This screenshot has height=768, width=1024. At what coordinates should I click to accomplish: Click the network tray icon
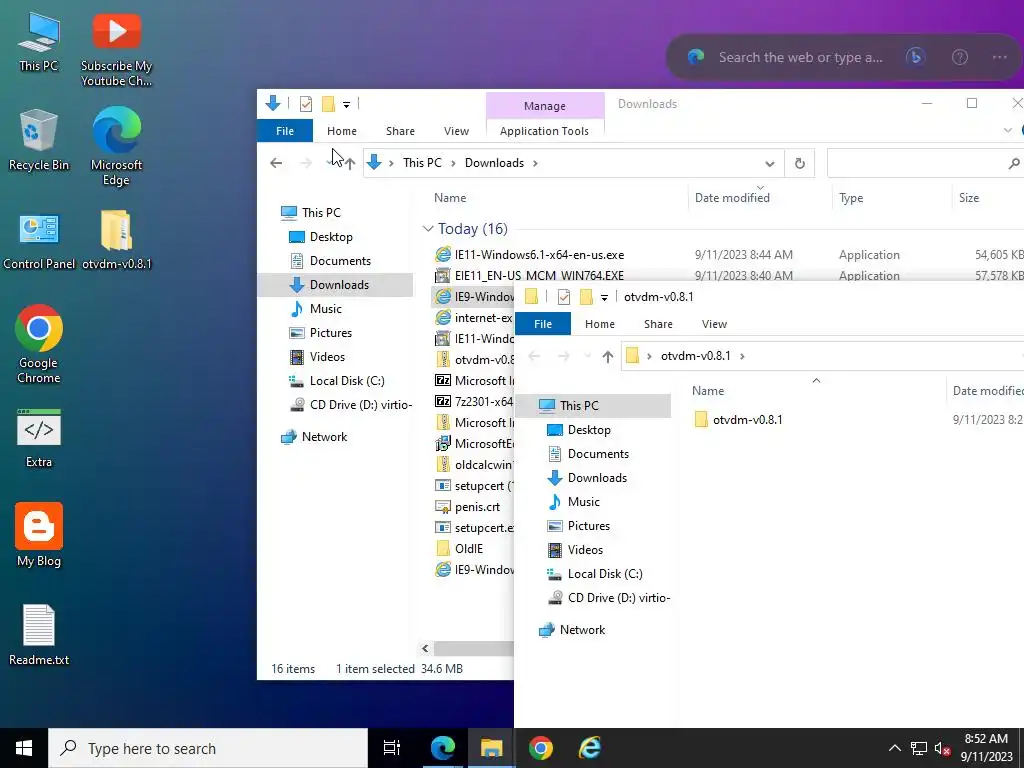coord(919,748)
